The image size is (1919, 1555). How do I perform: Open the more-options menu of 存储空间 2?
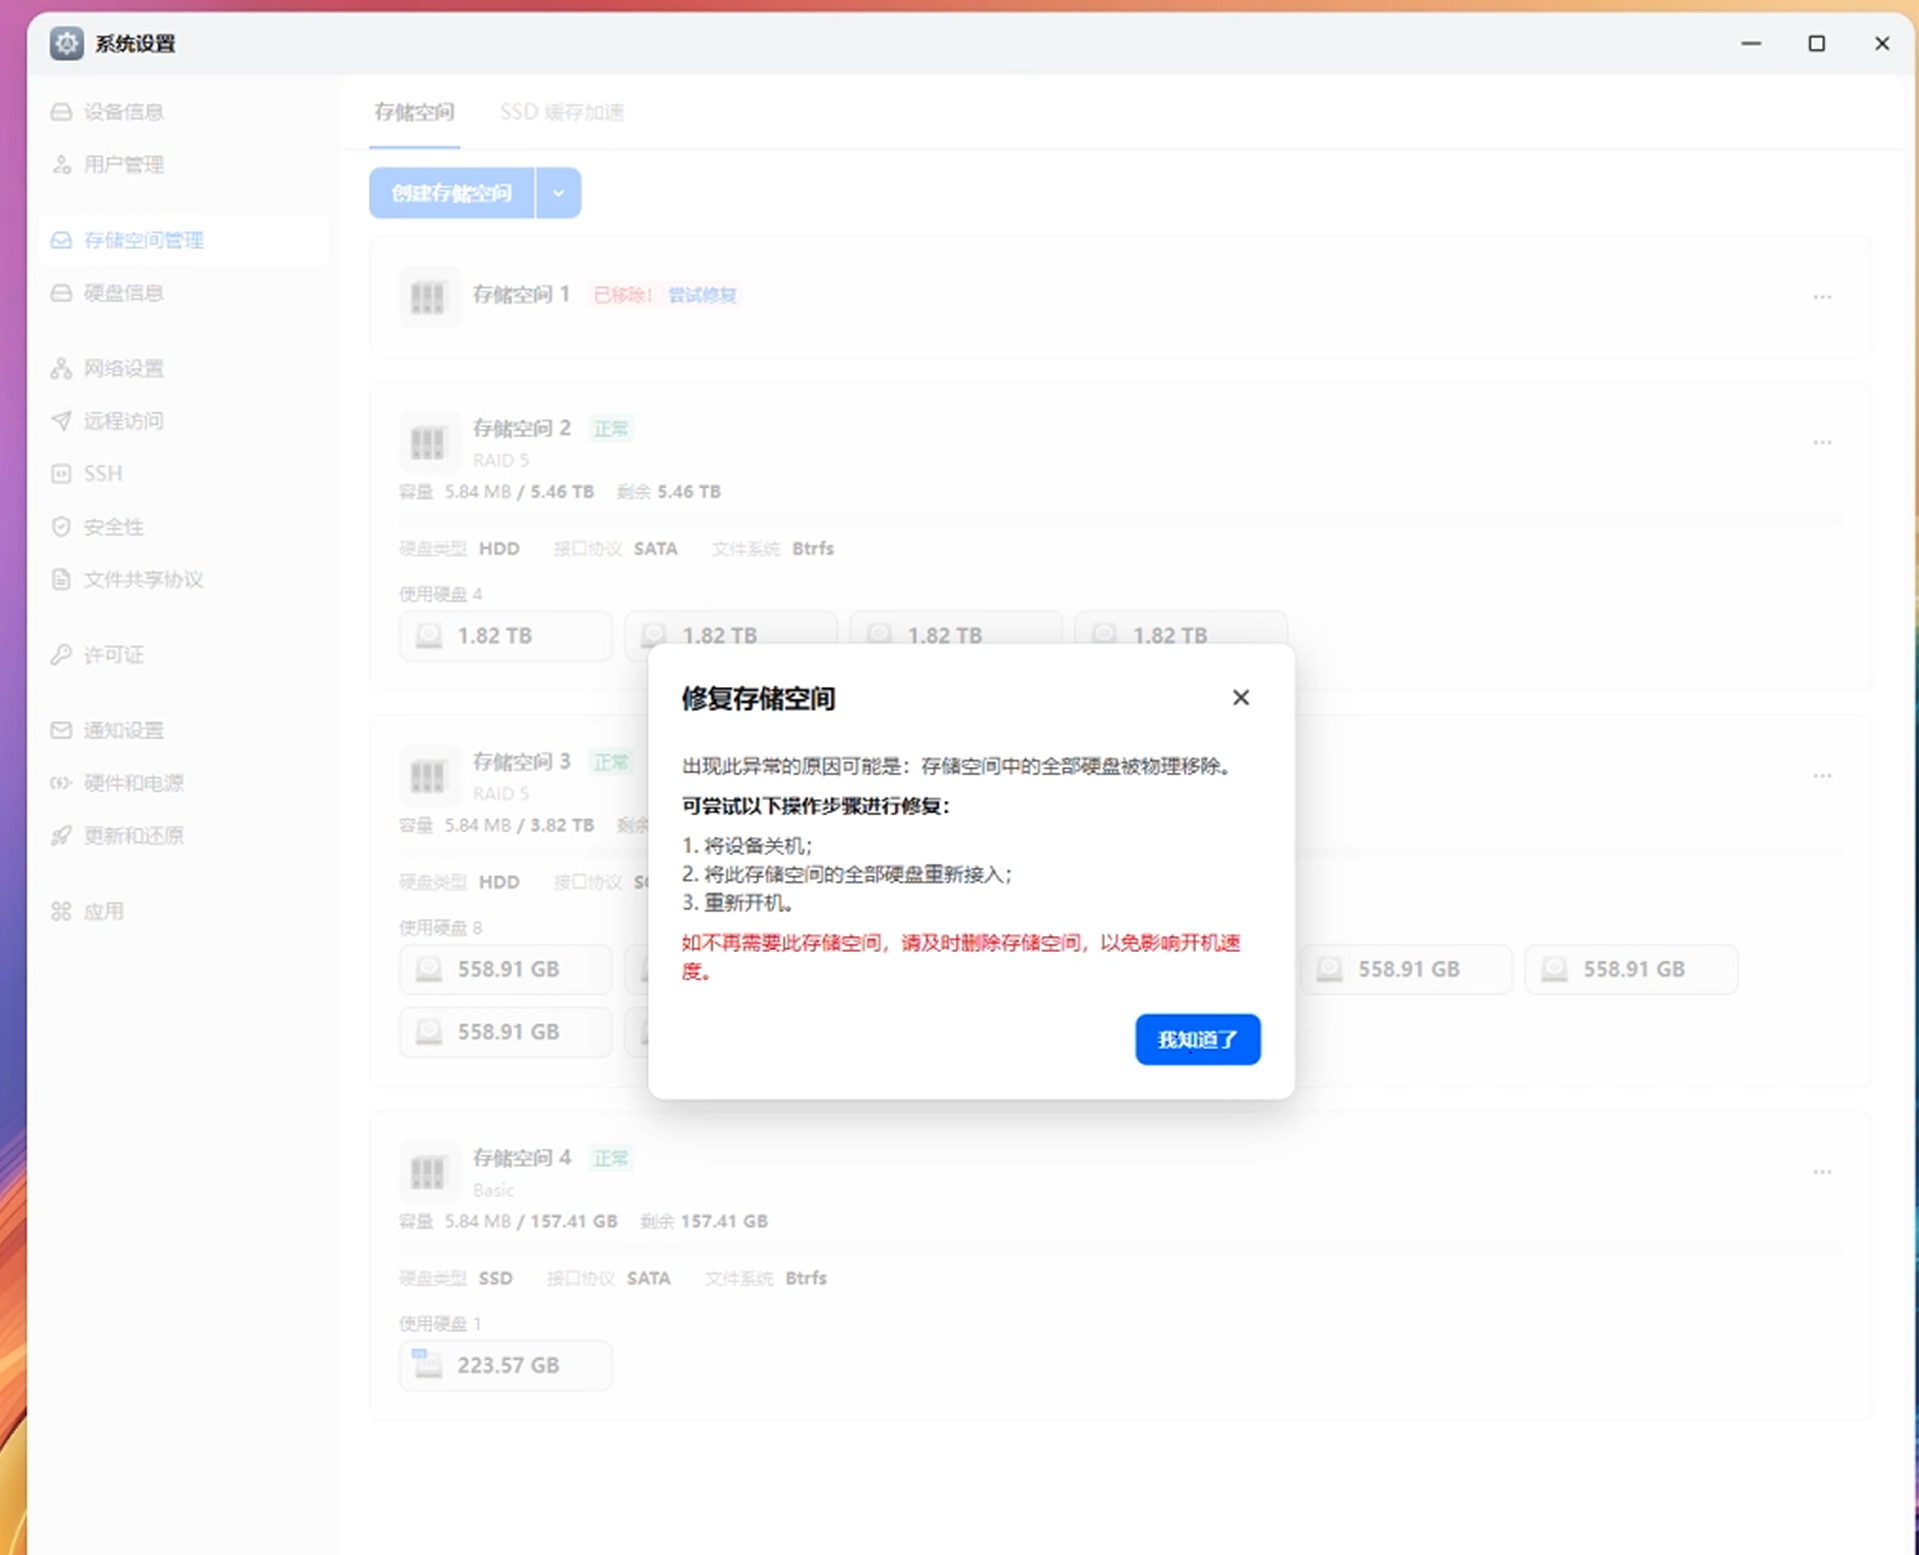coord(1822,442)
